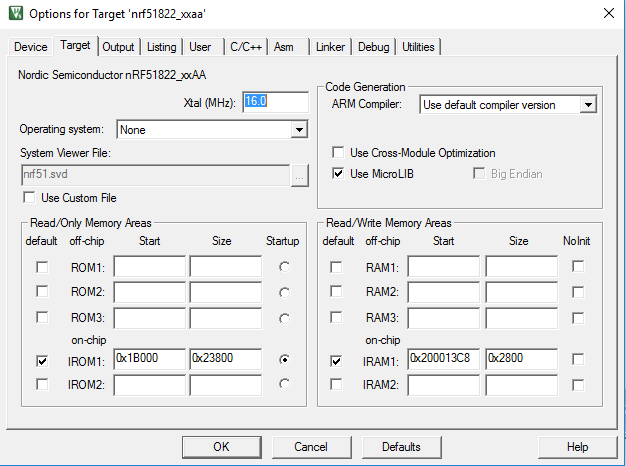This screenshot has height=466, width=626.
Task: Click the IRAM1 Size field 0x2800
Action: [521, 359]
